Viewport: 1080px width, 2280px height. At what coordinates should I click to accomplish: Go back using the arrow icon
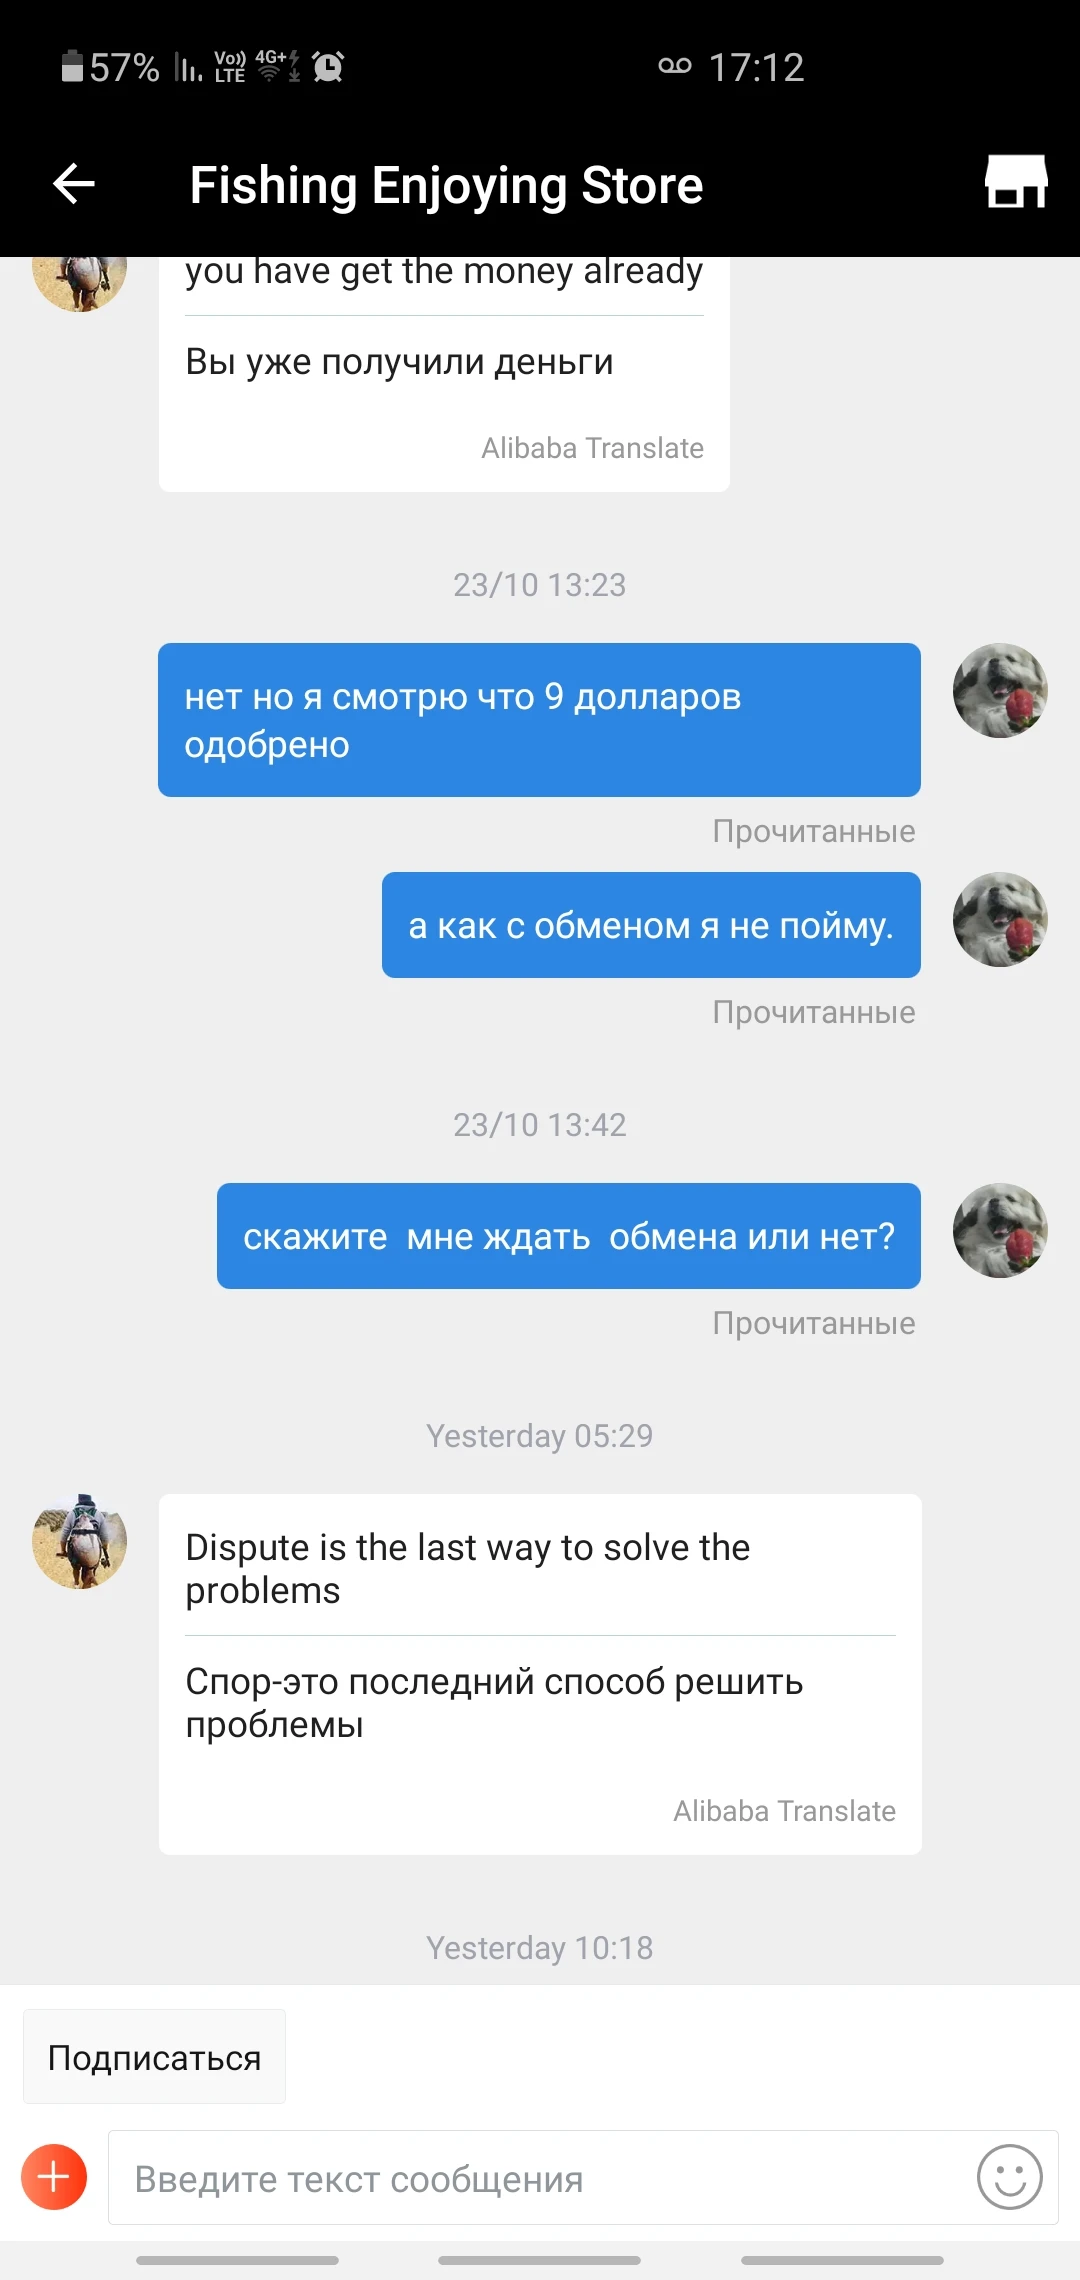coord(73,184)
